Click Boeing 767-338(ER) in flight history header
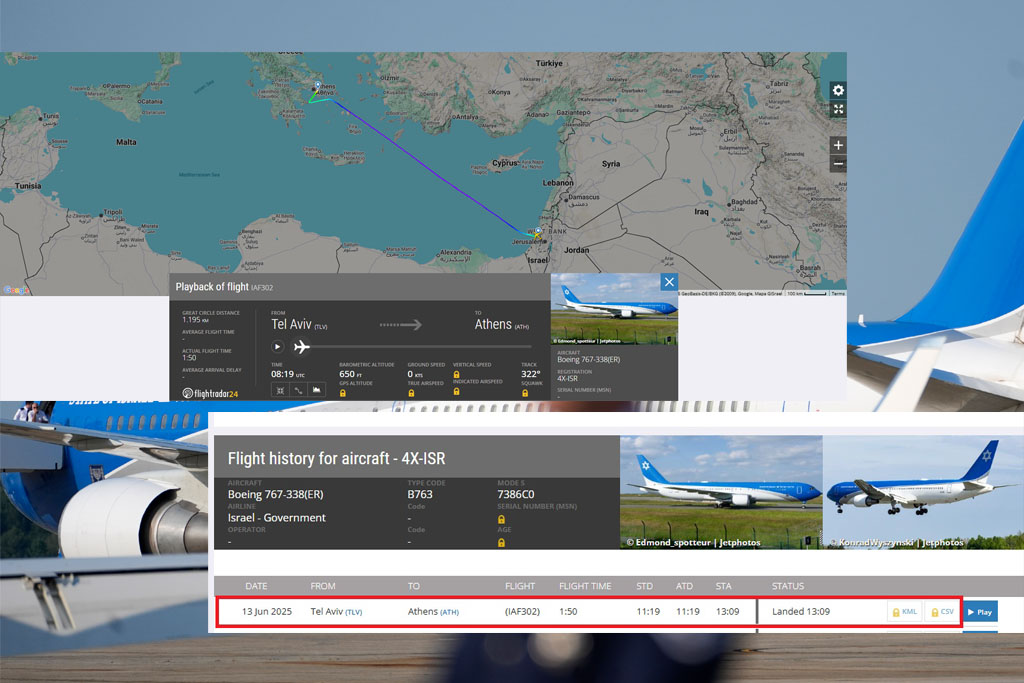1024x683 pixels. (x=275, y=494)
